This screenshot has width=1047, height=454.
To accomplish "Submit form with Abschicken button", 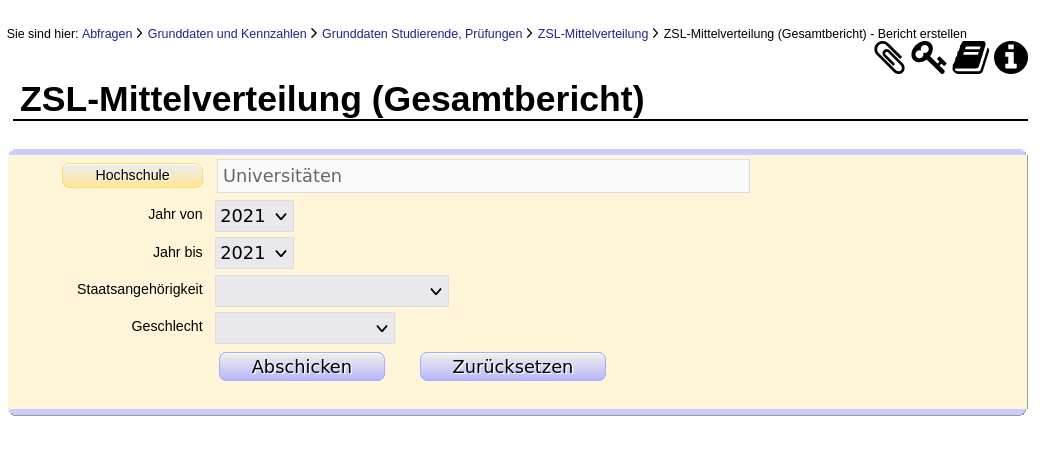I will pyautogui.click(x=302, y=367).
